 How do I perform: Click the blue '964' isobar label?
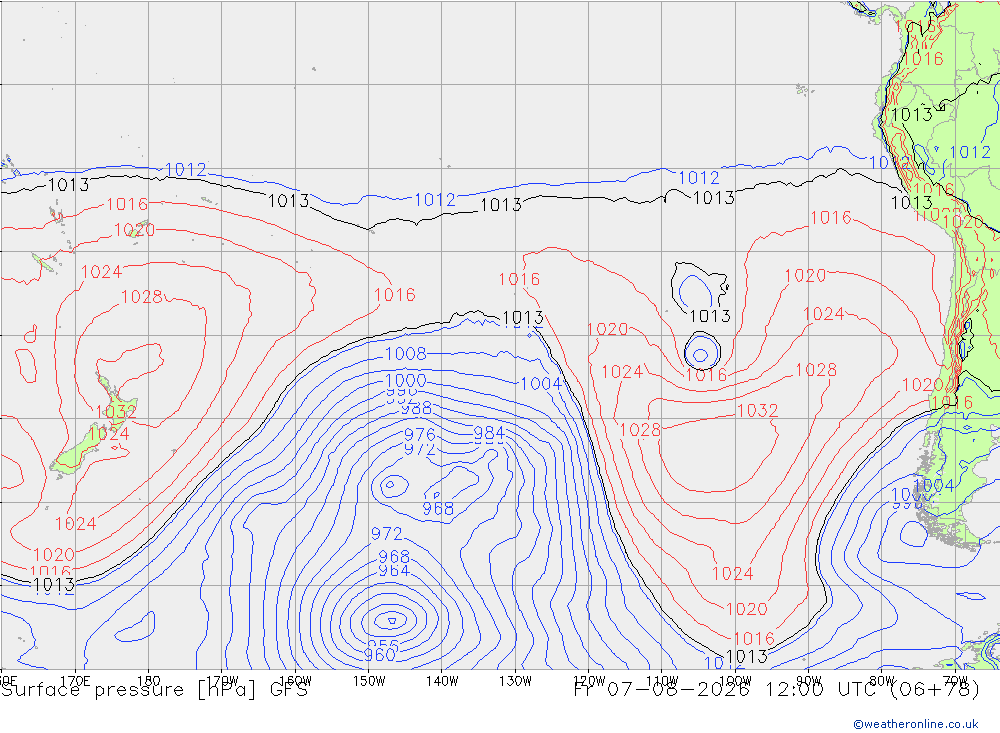click(x=393, y=570)
